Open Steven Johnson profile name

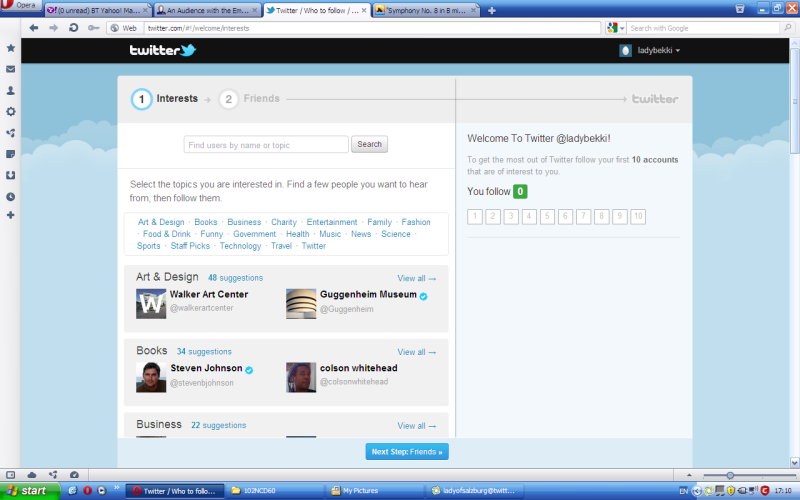(x=206, y=368)
